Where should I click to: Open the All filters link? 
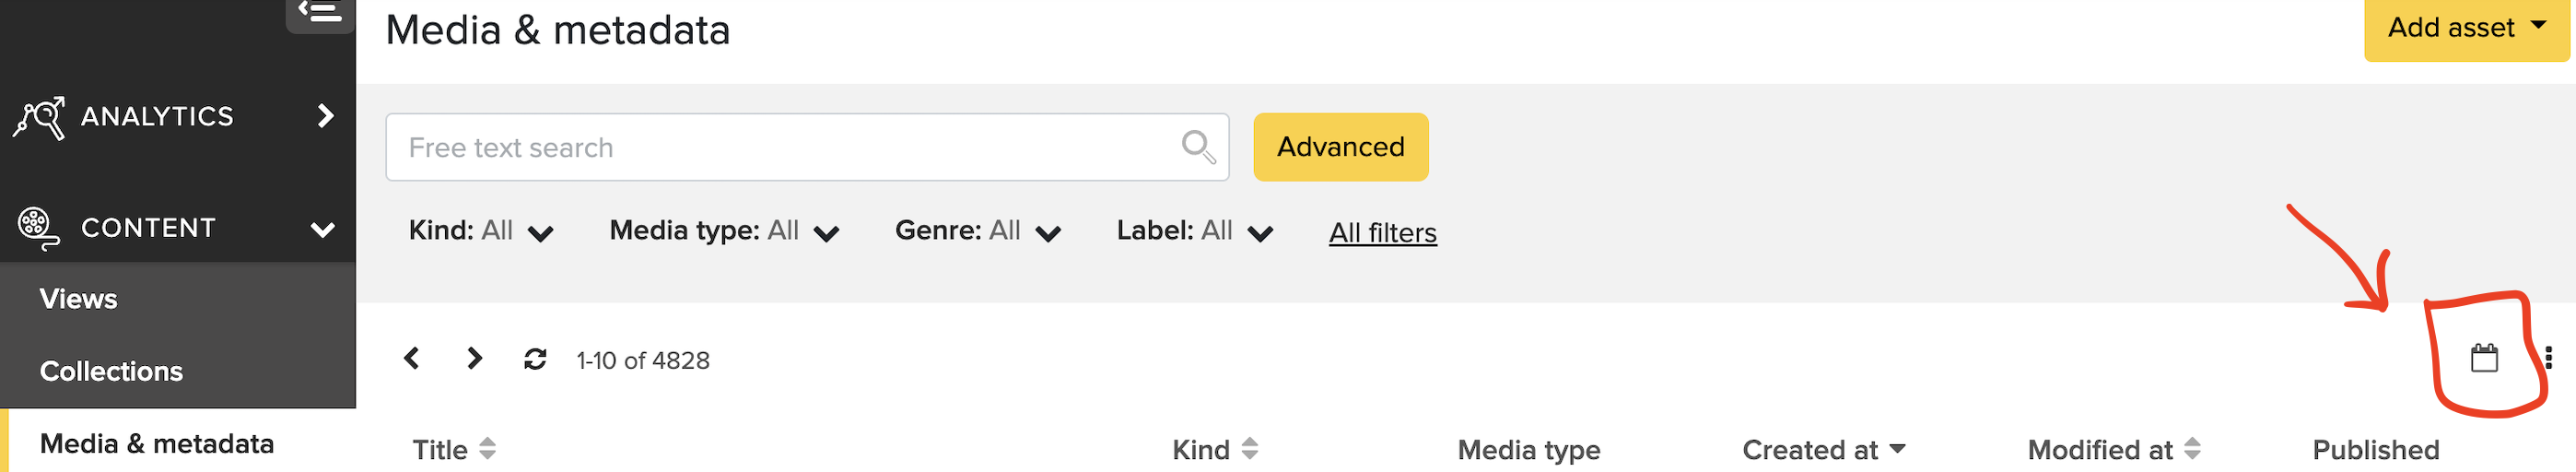point(1382,233)
